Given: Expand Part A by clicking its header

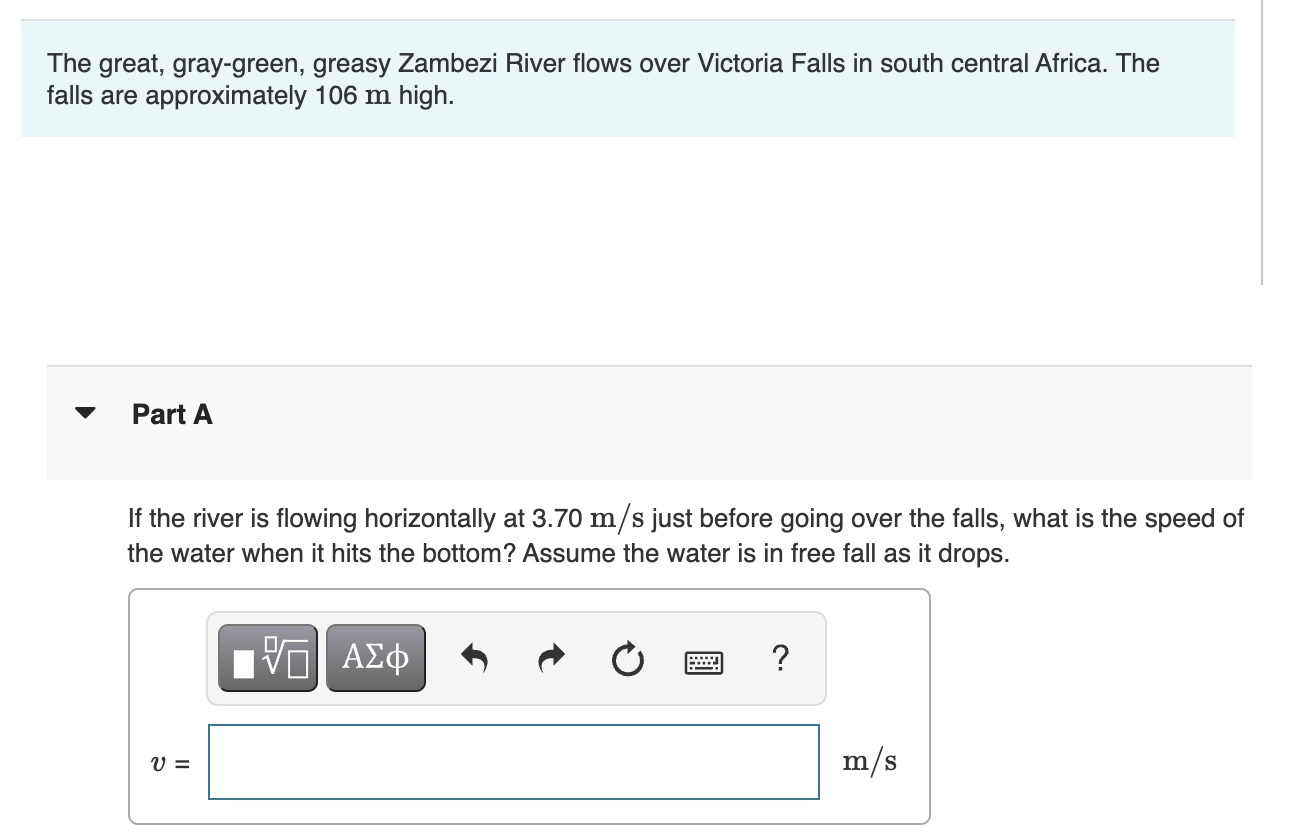Looking at the screenshot, I should pyautogui.click(x=172, y=413).
